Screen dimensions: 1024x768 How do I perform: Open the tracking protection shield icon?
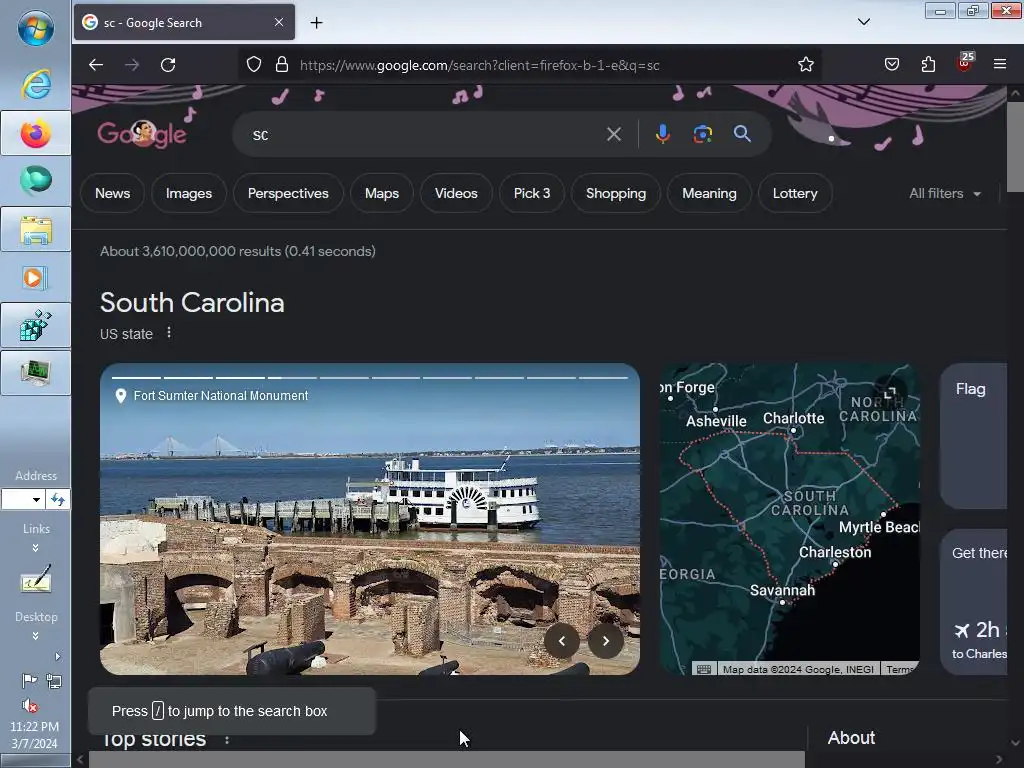[254, 65]
